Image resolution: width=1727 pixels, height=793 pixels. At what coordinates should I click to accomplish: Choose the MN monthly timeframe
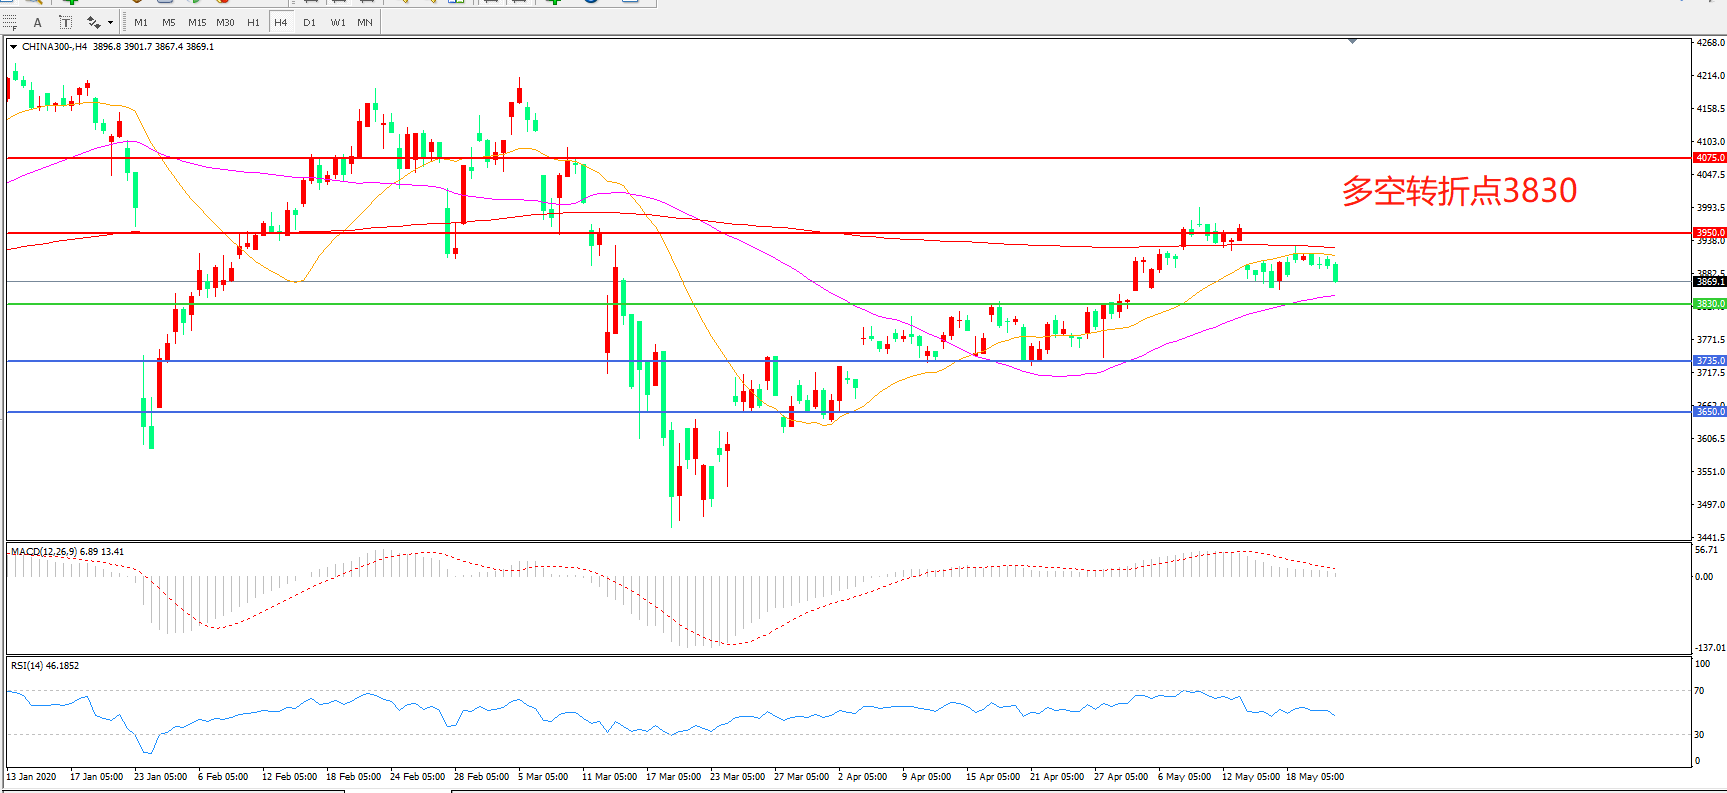pos(365,22)
